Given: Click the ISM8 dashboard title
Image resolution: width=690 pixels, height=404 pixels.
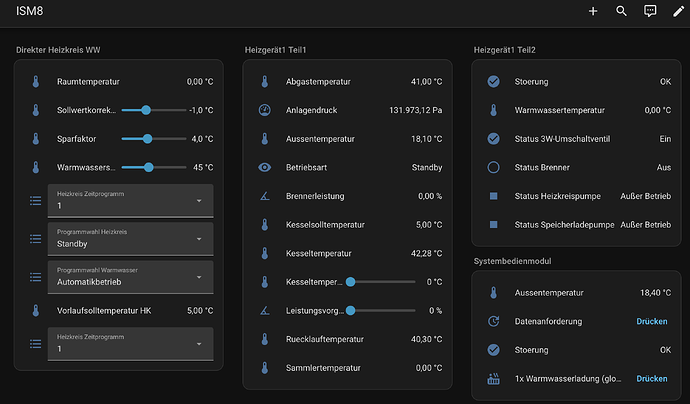Looking at the screenshot, I should (x=29, y=11).
